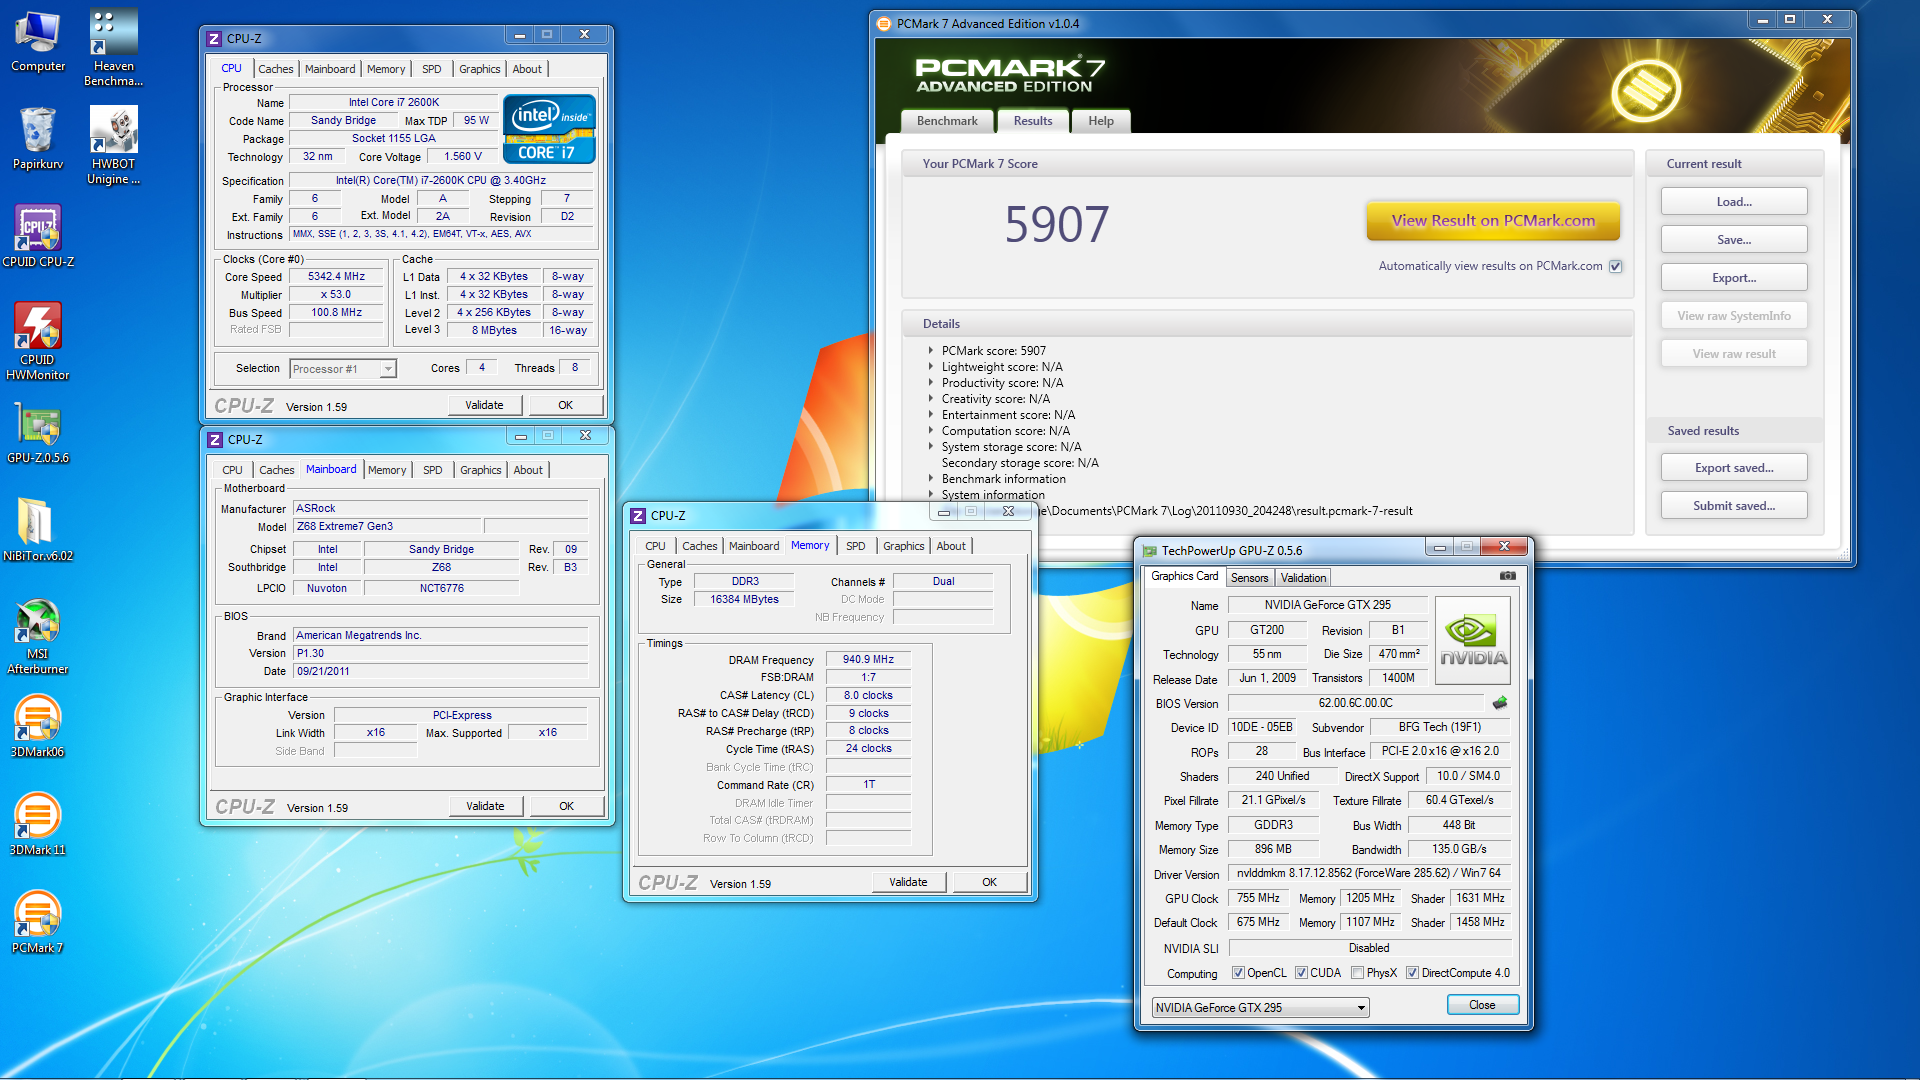This screenshot has width=1920, height=1080.
Task: Expand the Lightweight score details entry
Action: click(x=931, y=367)
